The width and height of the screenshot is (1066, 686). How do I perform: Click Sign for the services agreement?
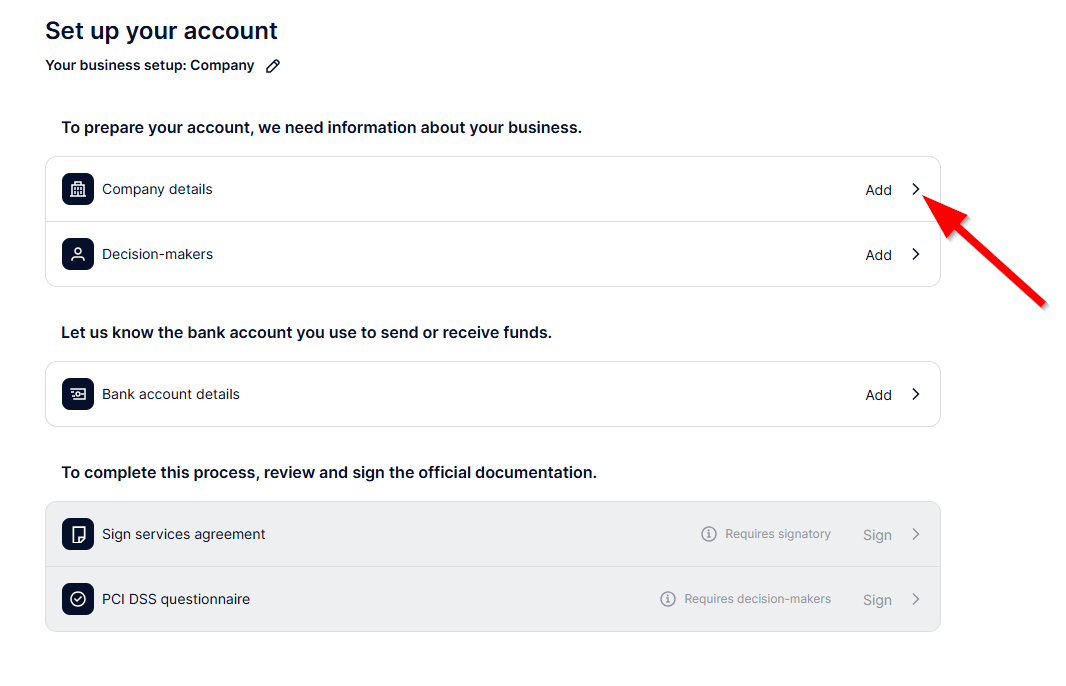pos(877,535)
